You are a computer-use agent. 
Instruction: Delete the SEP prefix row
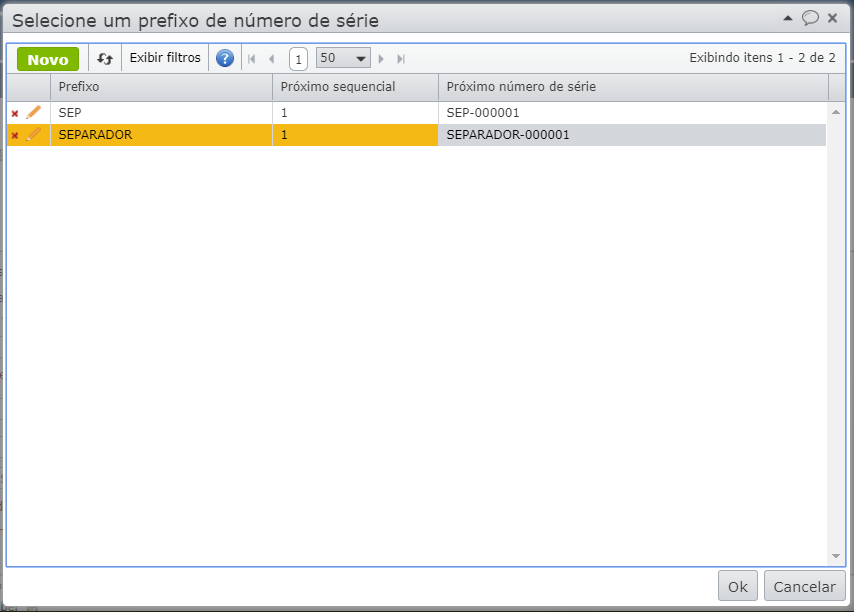pyautogui.click(x=15, y=113)
